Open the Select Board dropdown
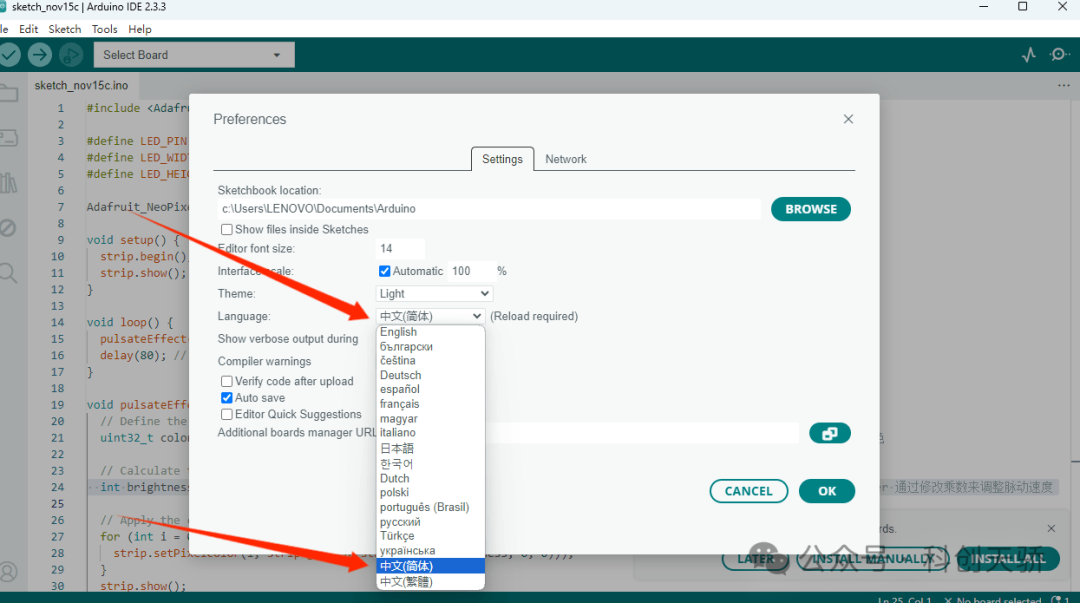 point(194,55)
